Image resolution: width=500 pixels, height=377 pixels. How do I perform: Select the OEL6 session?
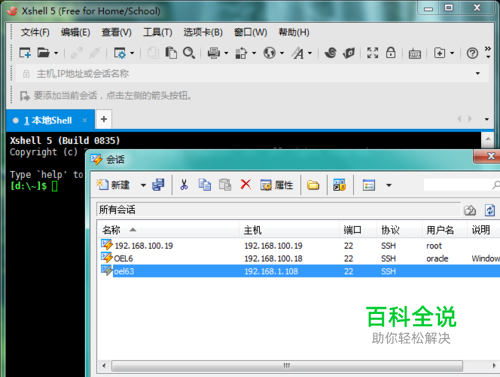coord(299,258)
